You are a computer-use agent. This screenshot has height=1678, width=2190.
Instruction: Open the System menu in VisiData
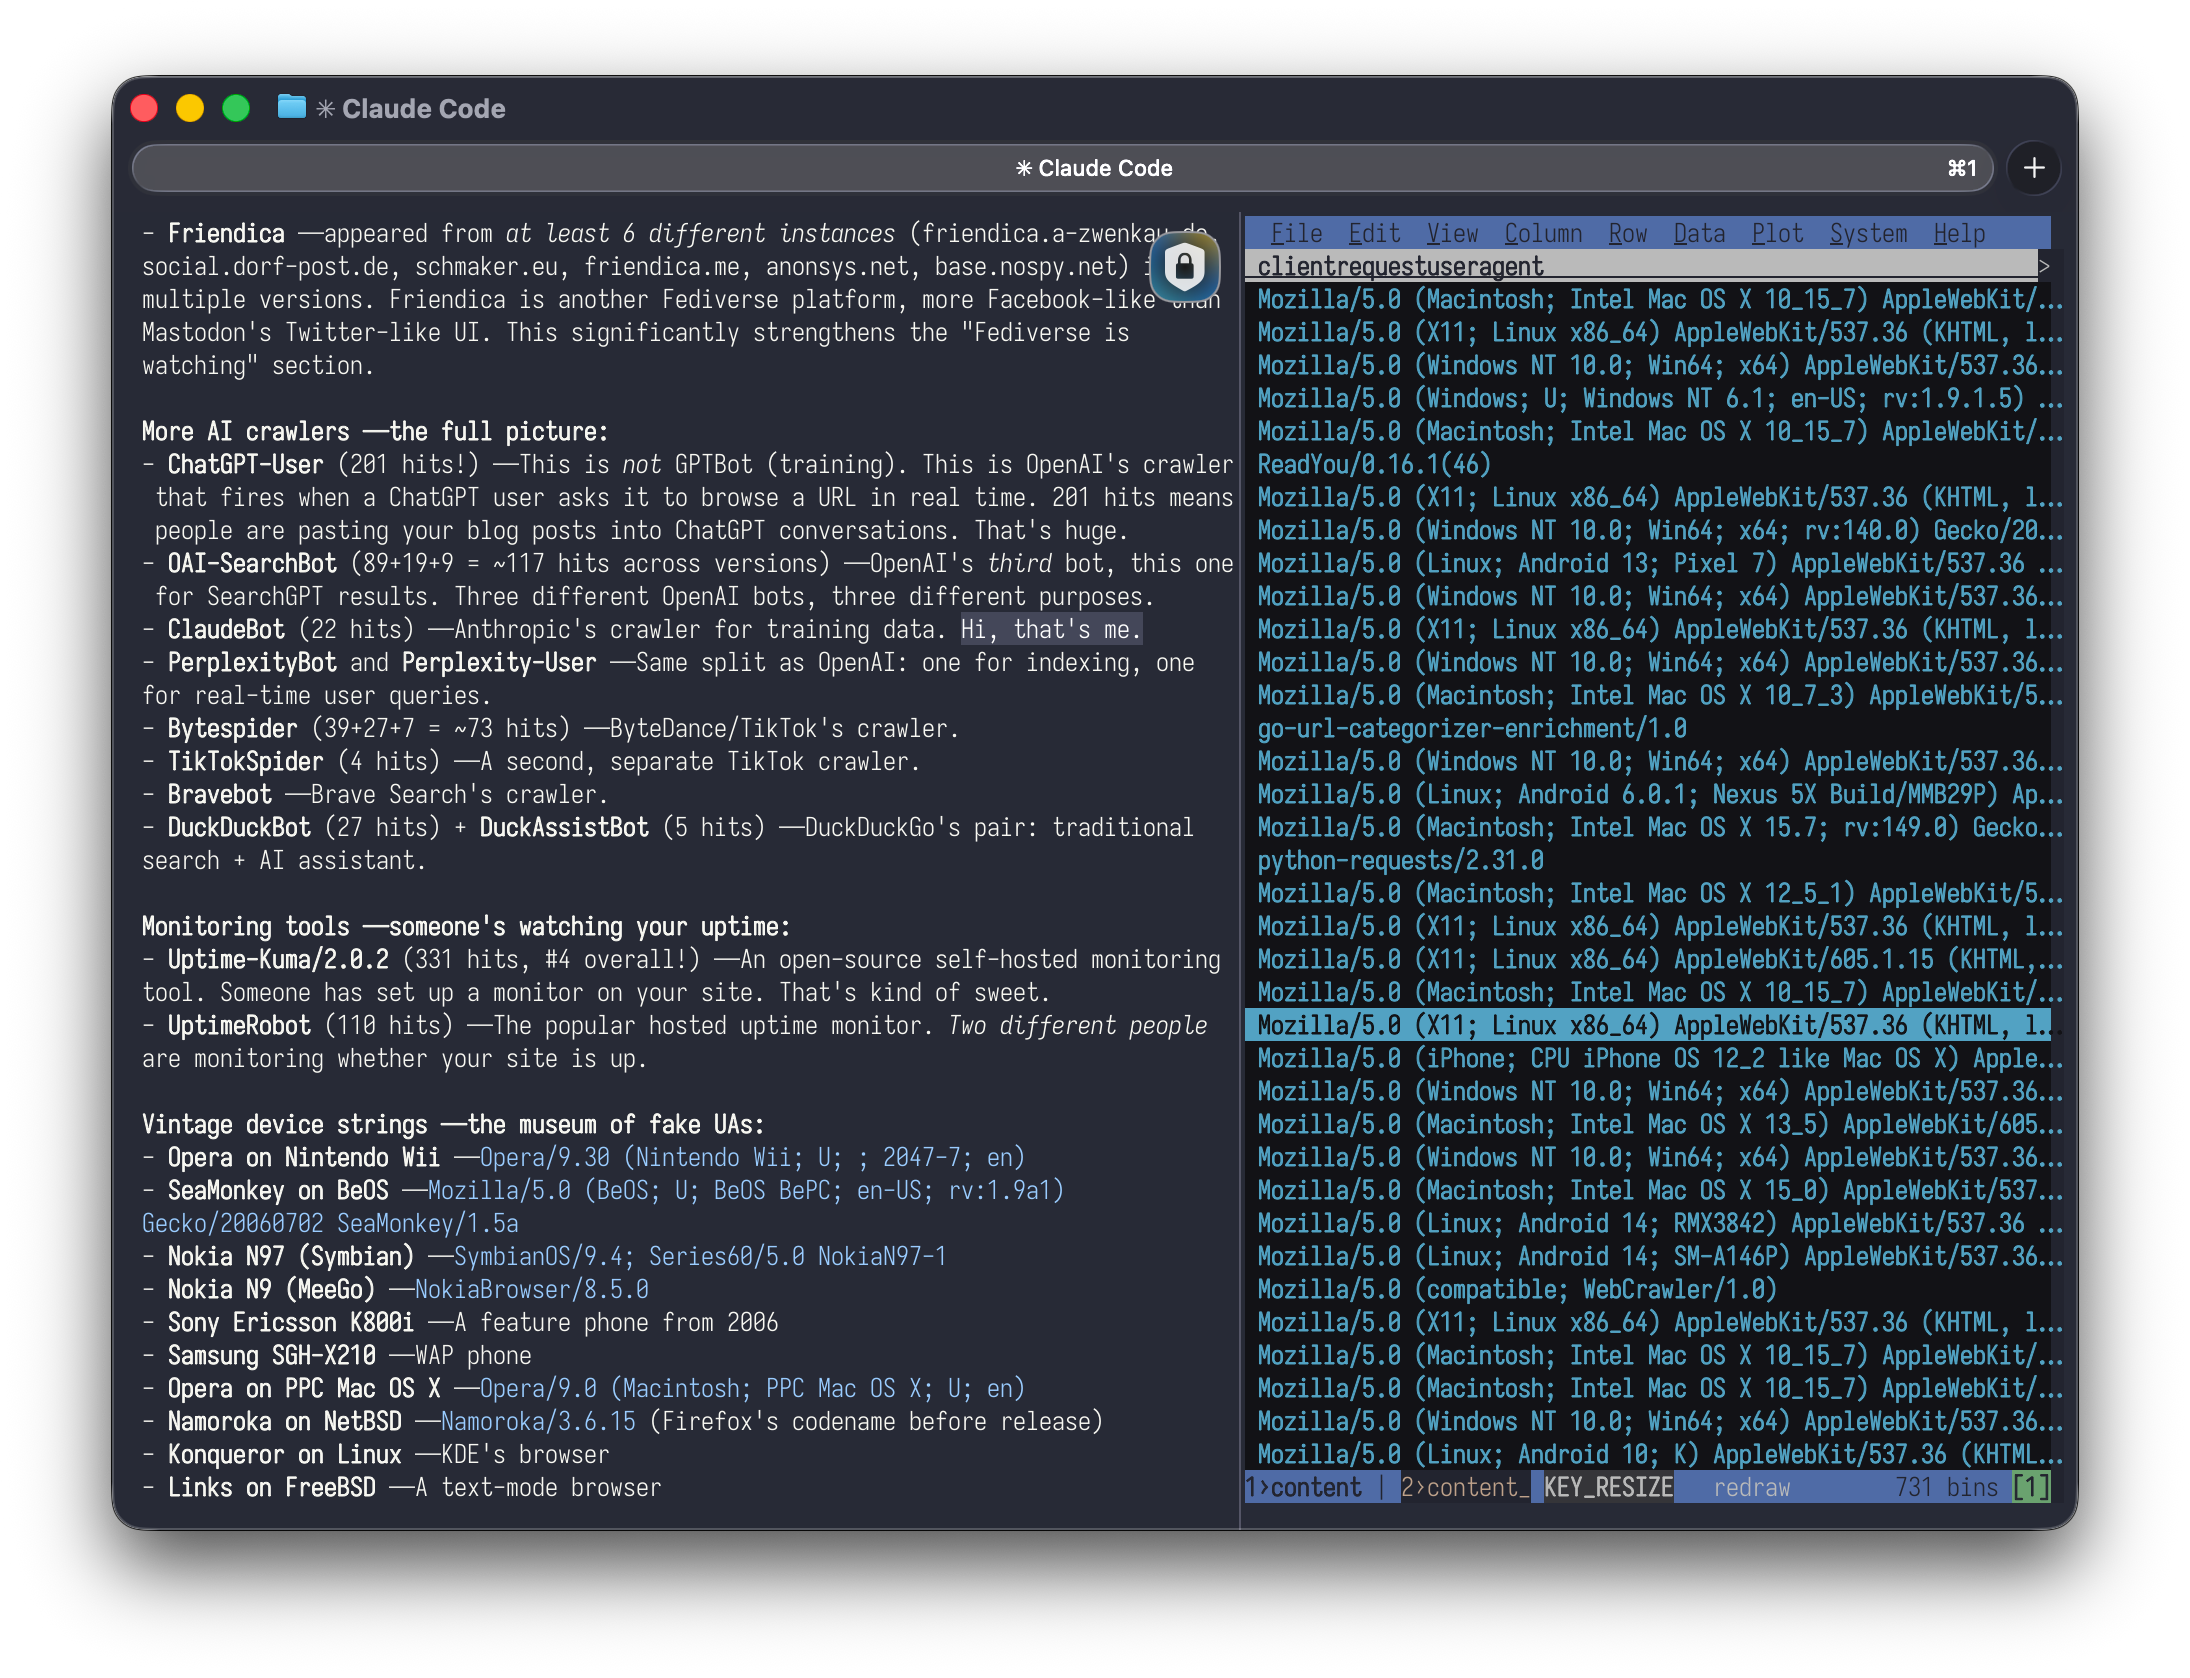pyautogui.click(x=1868, y=233)
